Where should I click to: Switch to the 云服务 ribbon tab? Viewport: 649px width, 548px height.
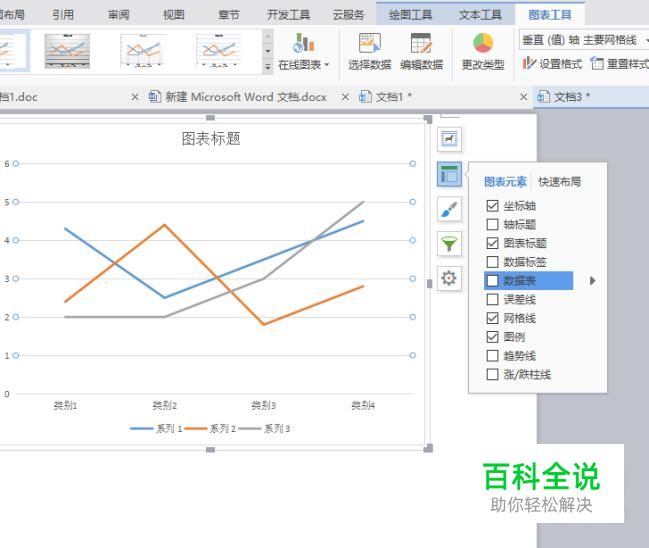(349, 15)
